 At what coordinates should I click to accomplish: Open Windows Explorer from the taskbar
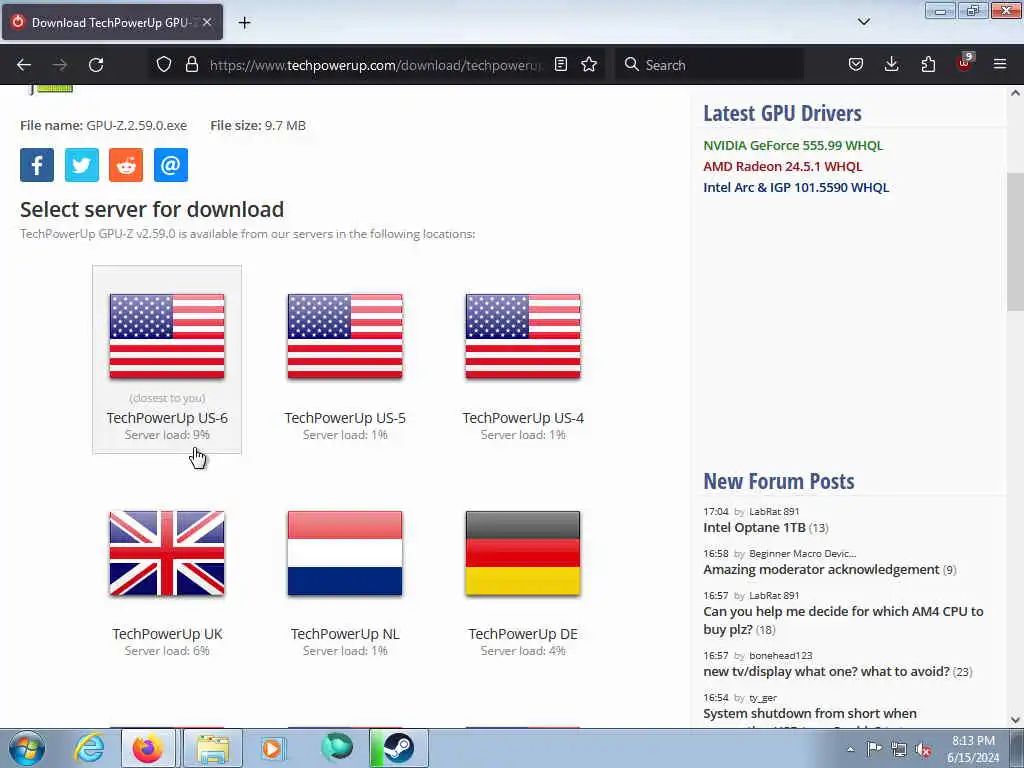click(x=213, y=748)
